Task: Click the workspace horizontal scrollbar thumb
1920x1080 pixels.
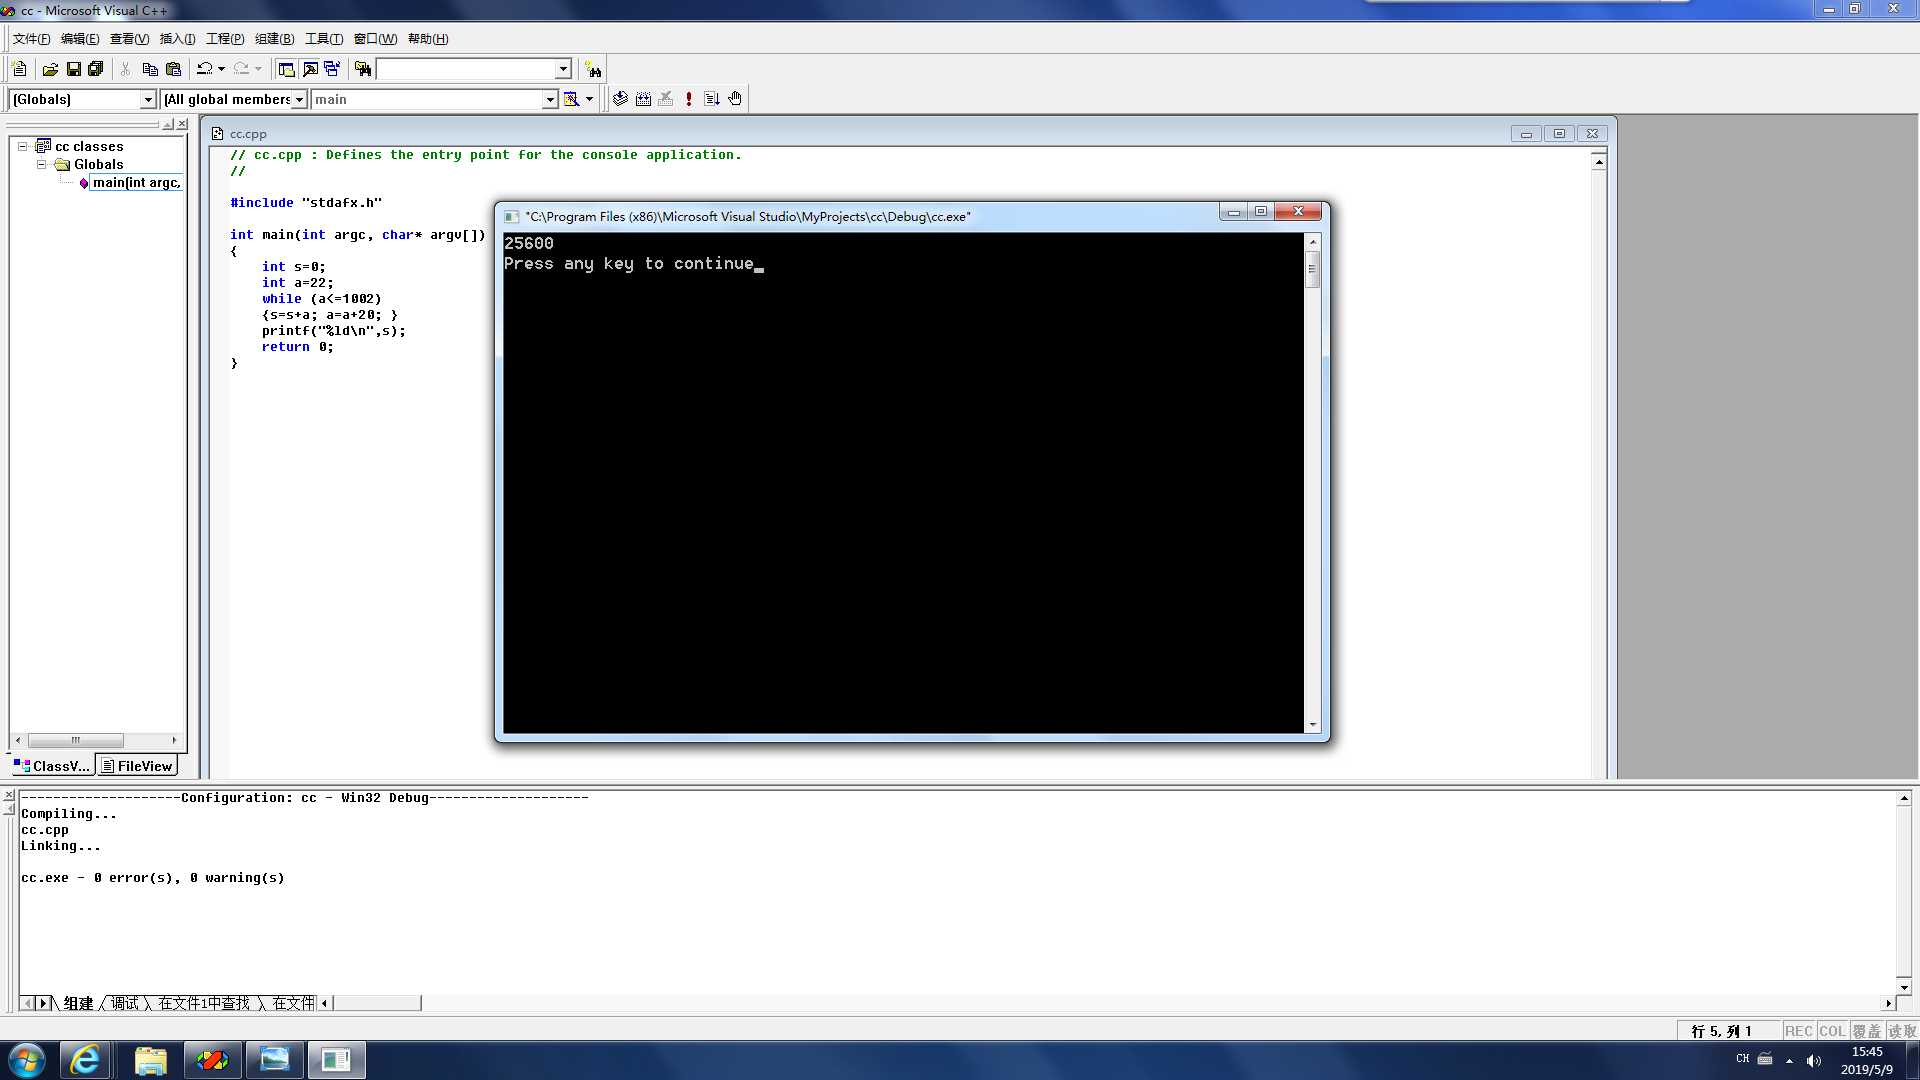Action: point(76,740)
